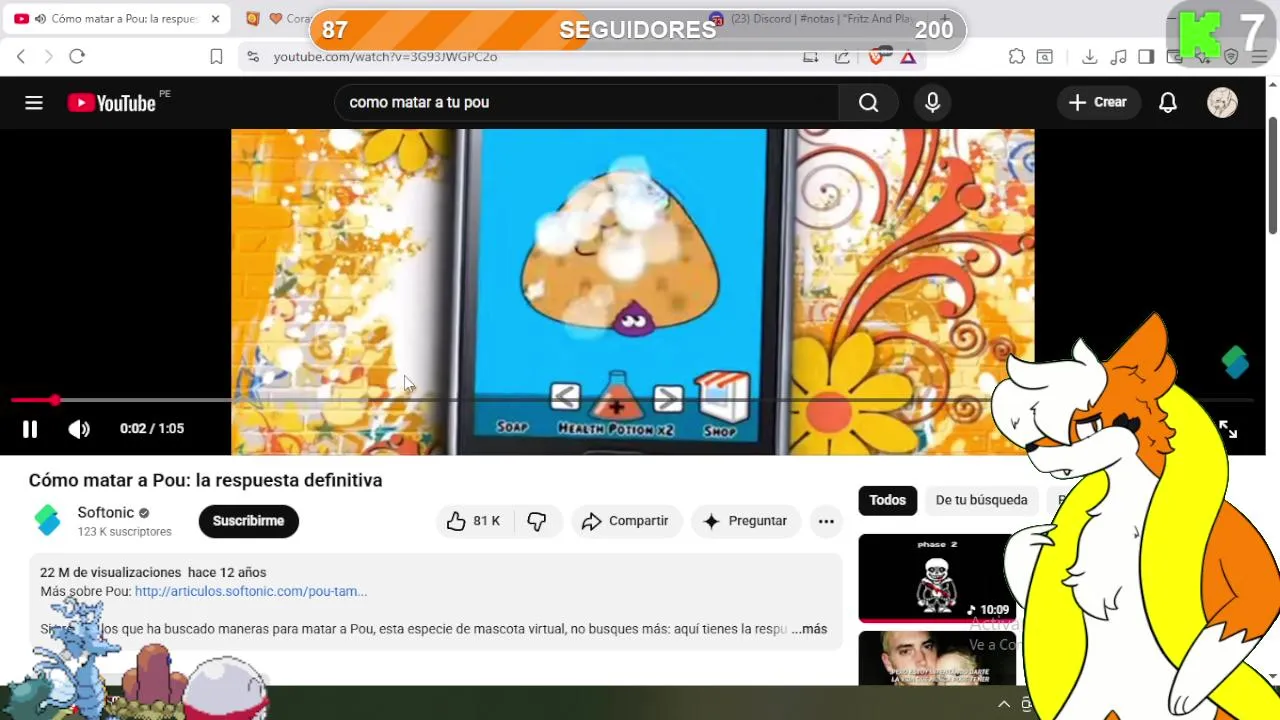Open the notifications bell
Image resolution: width=1280 pixels, height=720 pixels.
click(1167, 102)
